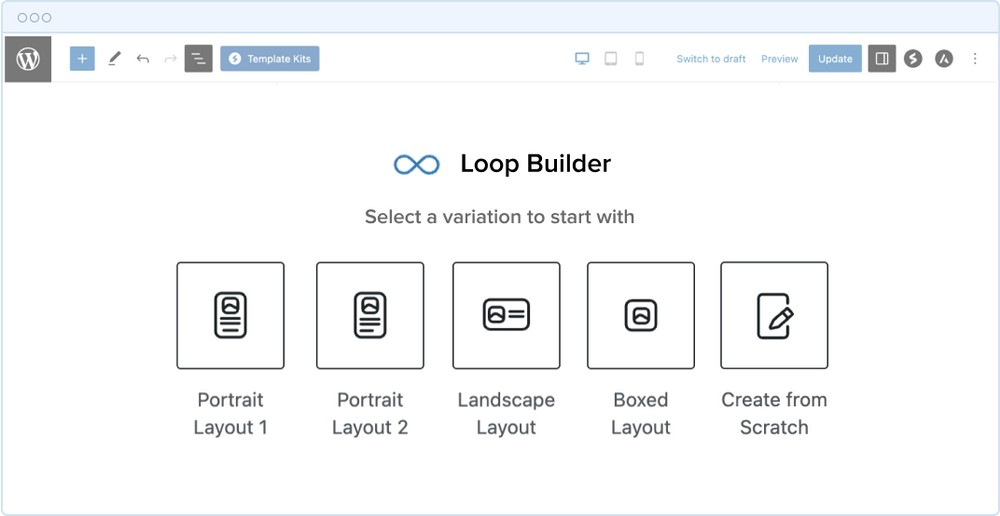Click the Update button
The height and width of the screenshot is (516, 1000).
(x=835, y=59)
